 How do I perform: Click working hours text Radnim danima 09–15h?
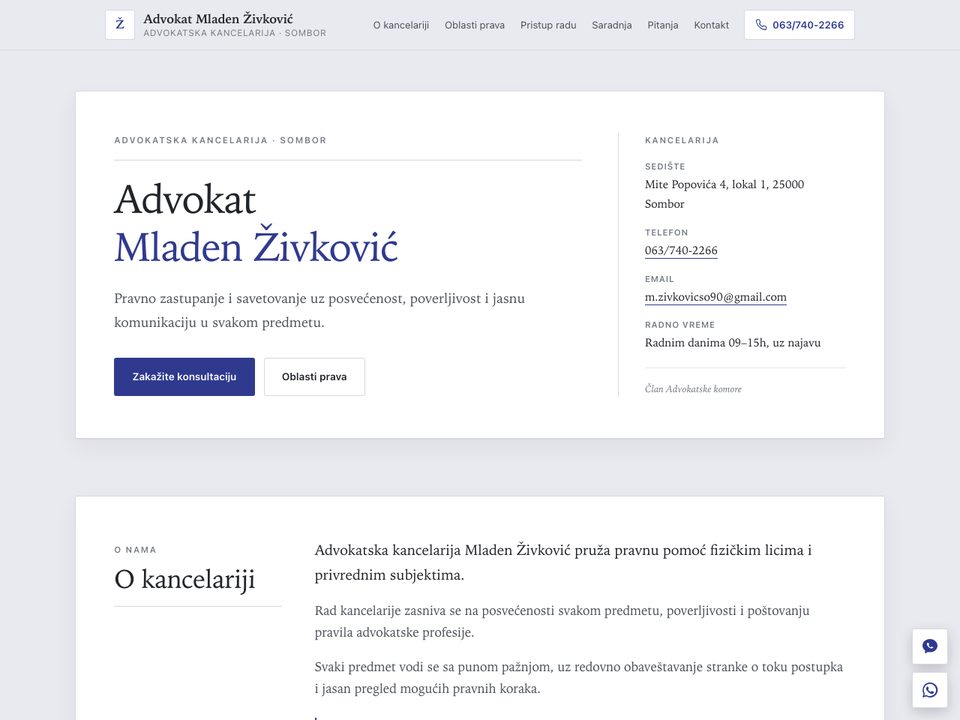click(x=705, y=343)
